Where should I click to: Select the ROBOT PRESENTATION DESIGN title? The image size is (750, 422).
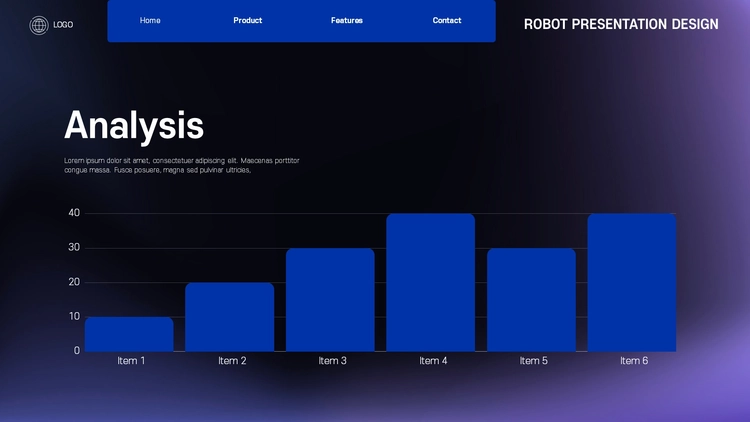(621, 24)
